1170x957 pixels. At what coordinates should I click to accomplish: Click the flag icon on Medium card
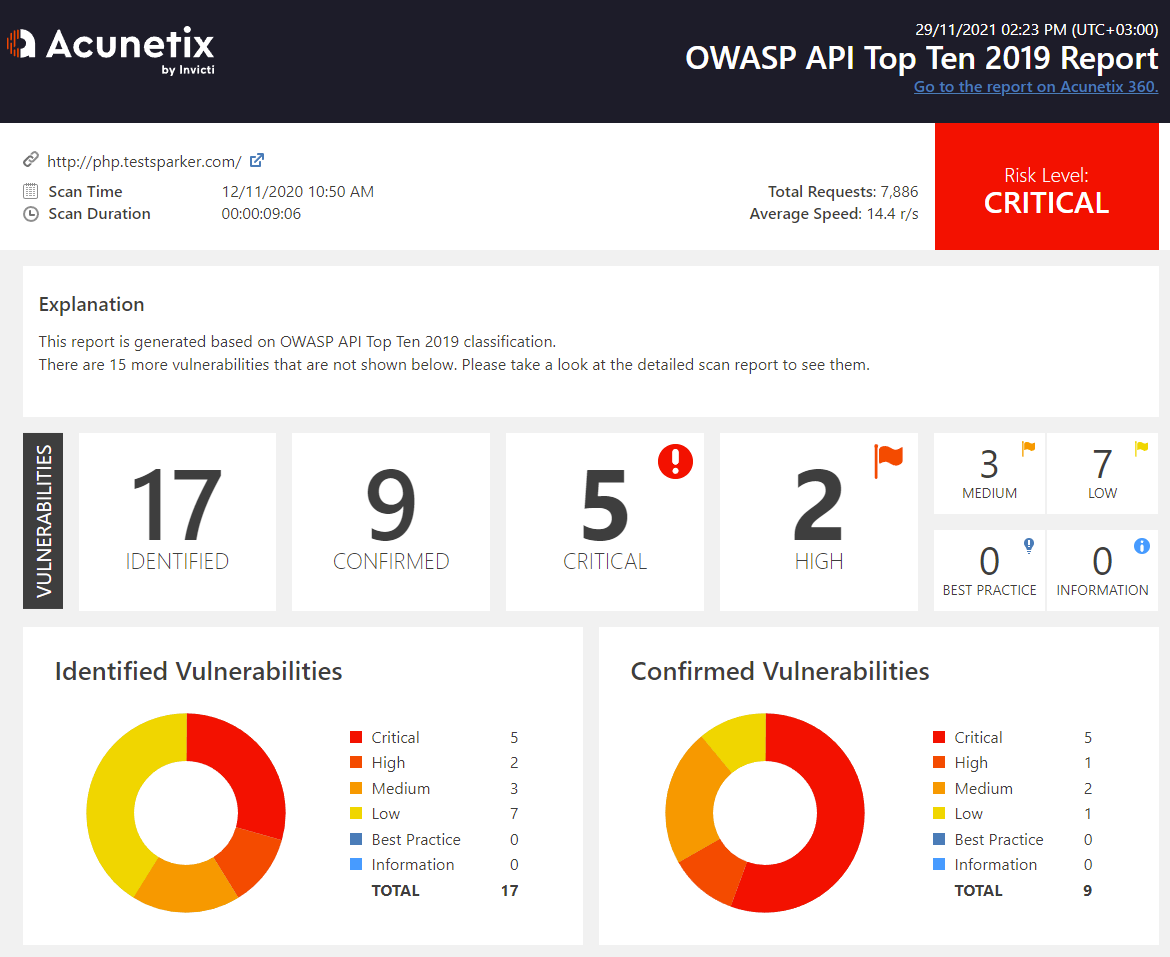point(1028,449)
